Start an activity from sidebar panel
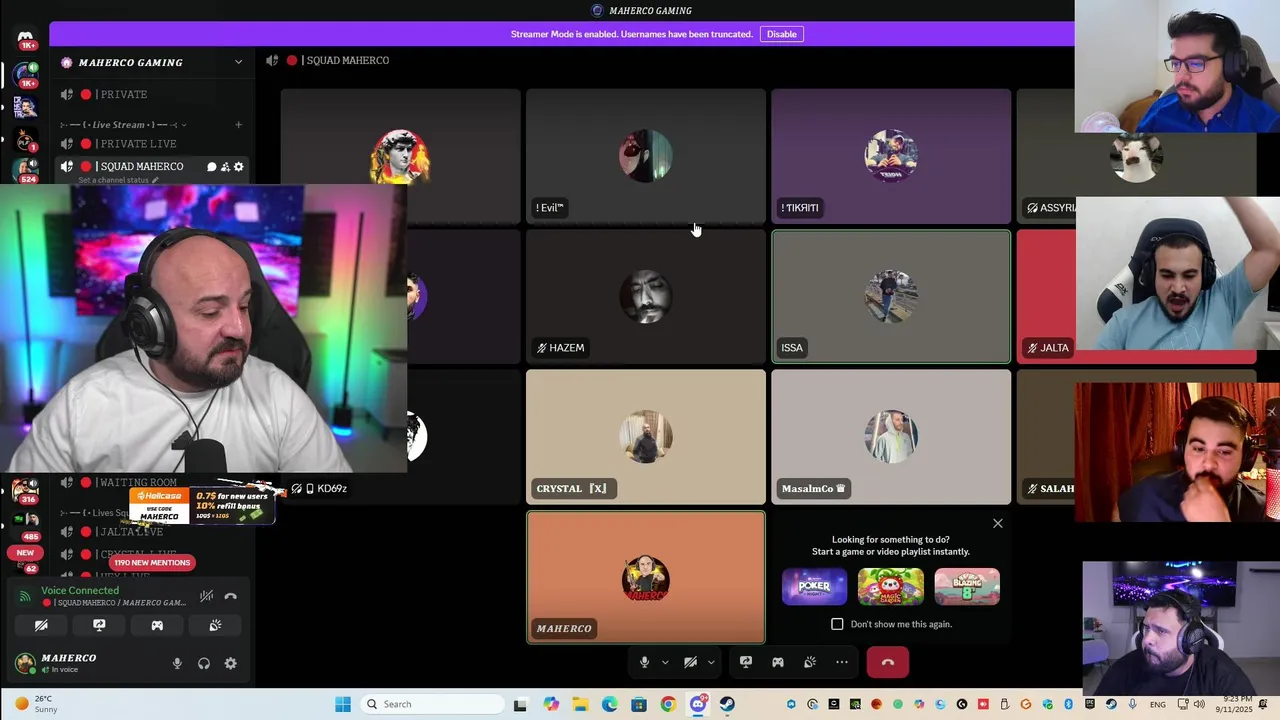Image resolution: width=1280 pixels, height=720 pixels. (x=157, y=625)
